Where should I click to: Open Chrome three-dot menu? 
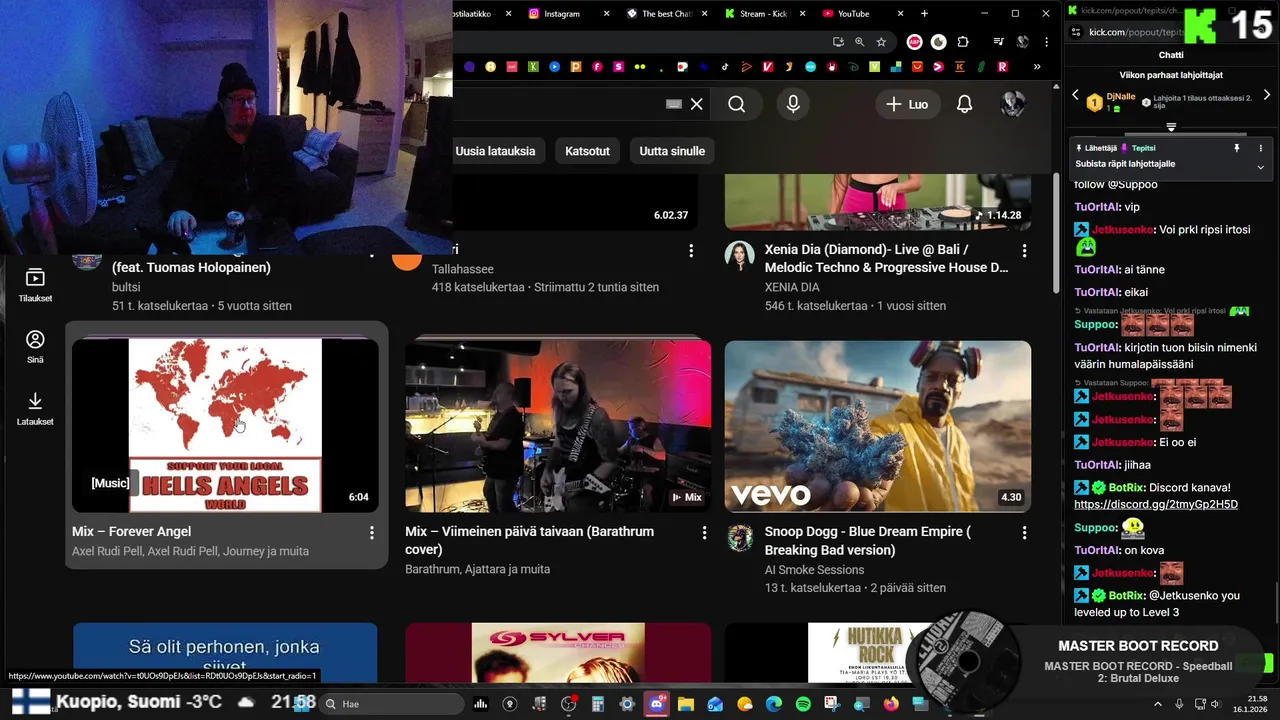1046,42
